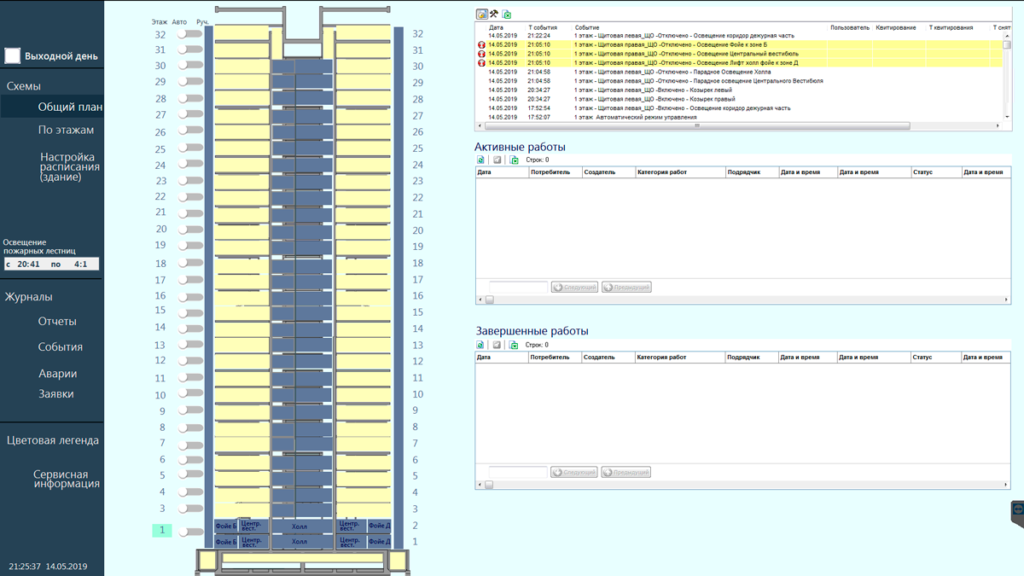1024x576 pixels.
Task: Switch floor 18 Авто/Руч. toggle
Action: 189,264
